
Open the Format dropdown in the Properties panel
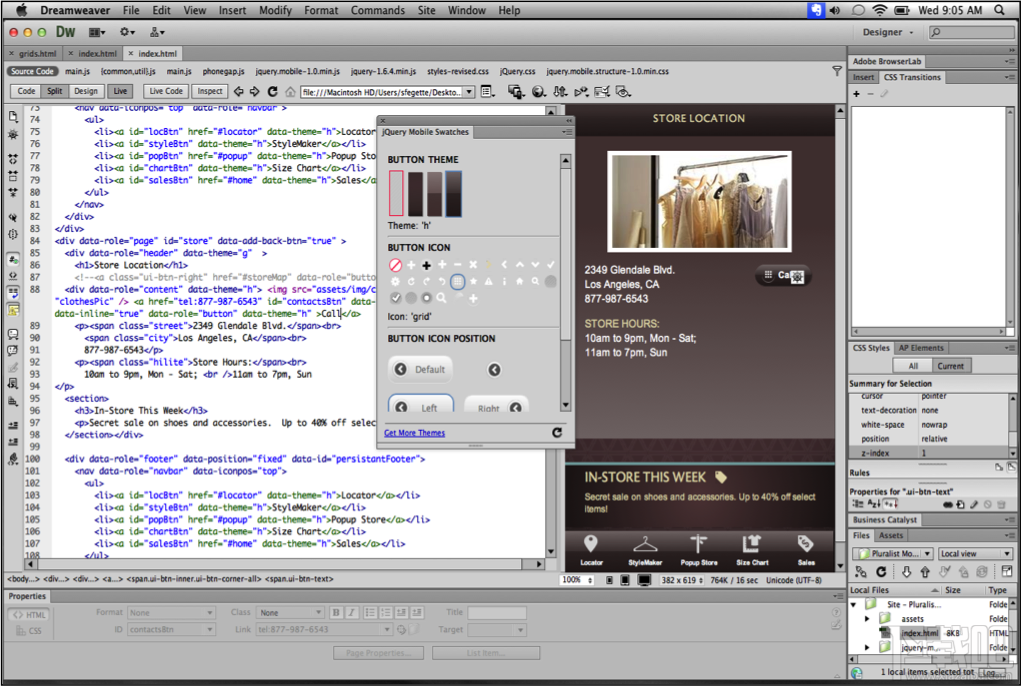pos(168,612)
